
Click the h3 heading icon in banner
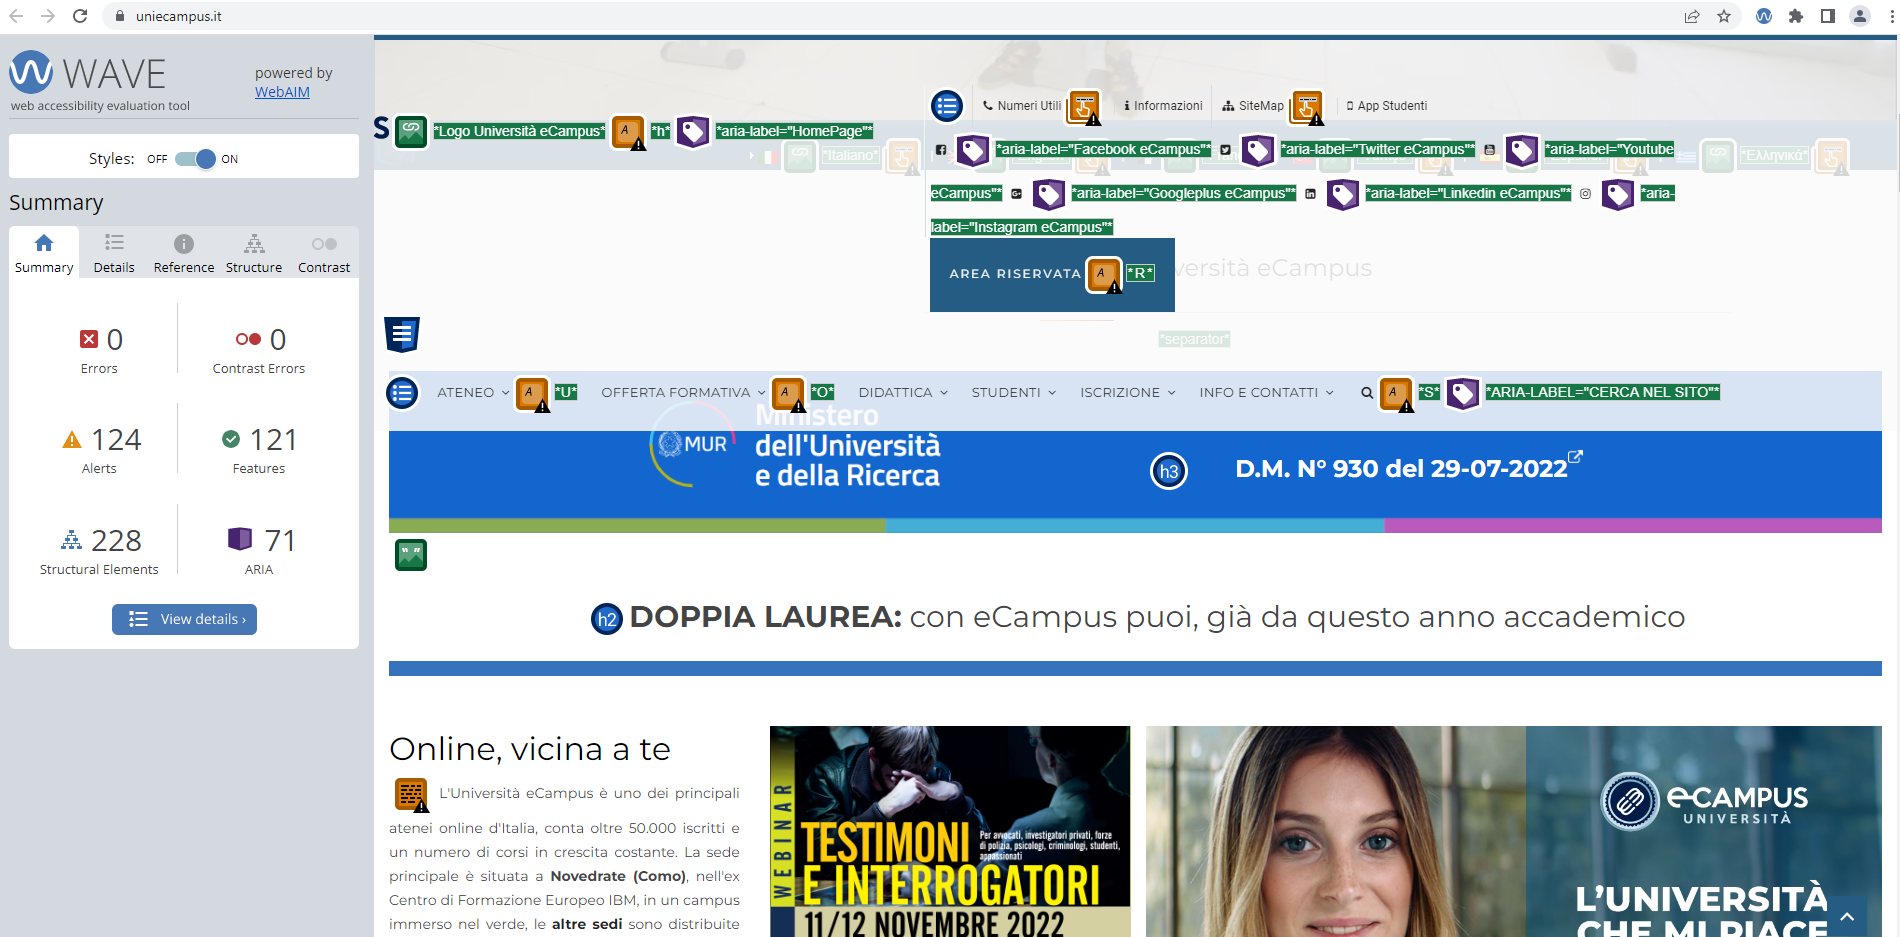(x=1169, y=471)
